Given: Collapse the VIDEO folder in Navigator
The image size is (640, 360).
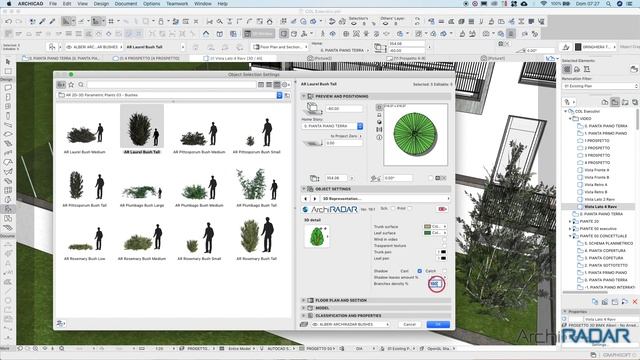Looking at the screenshot, I should coord(570,118).
